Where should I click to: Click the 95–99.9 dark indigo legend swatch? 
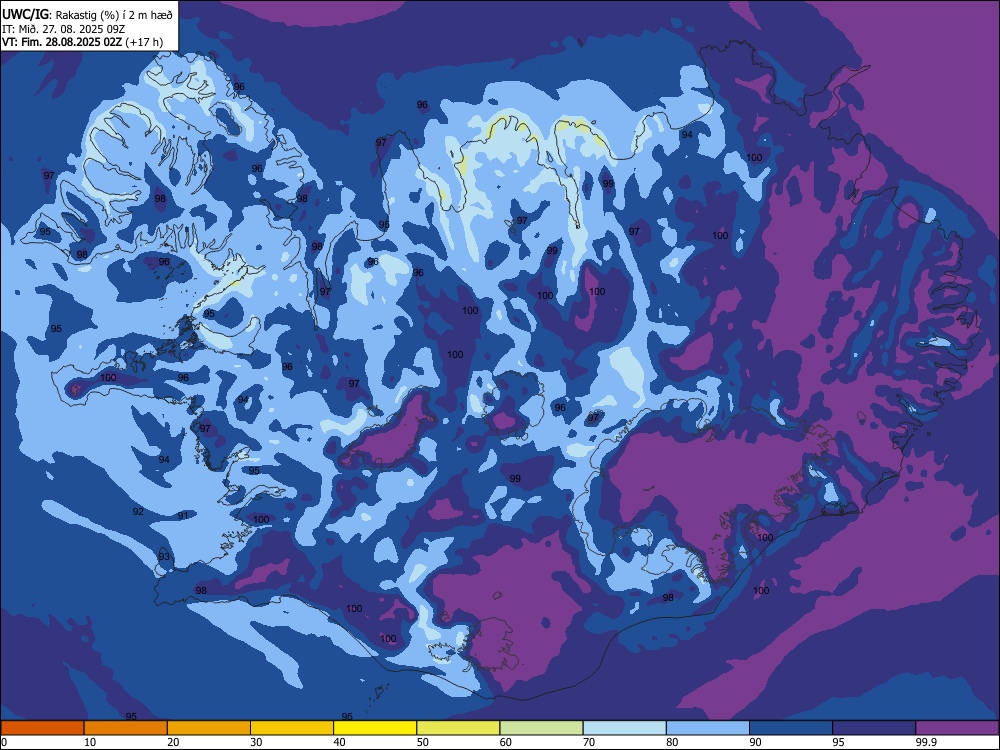coord(874,728)
